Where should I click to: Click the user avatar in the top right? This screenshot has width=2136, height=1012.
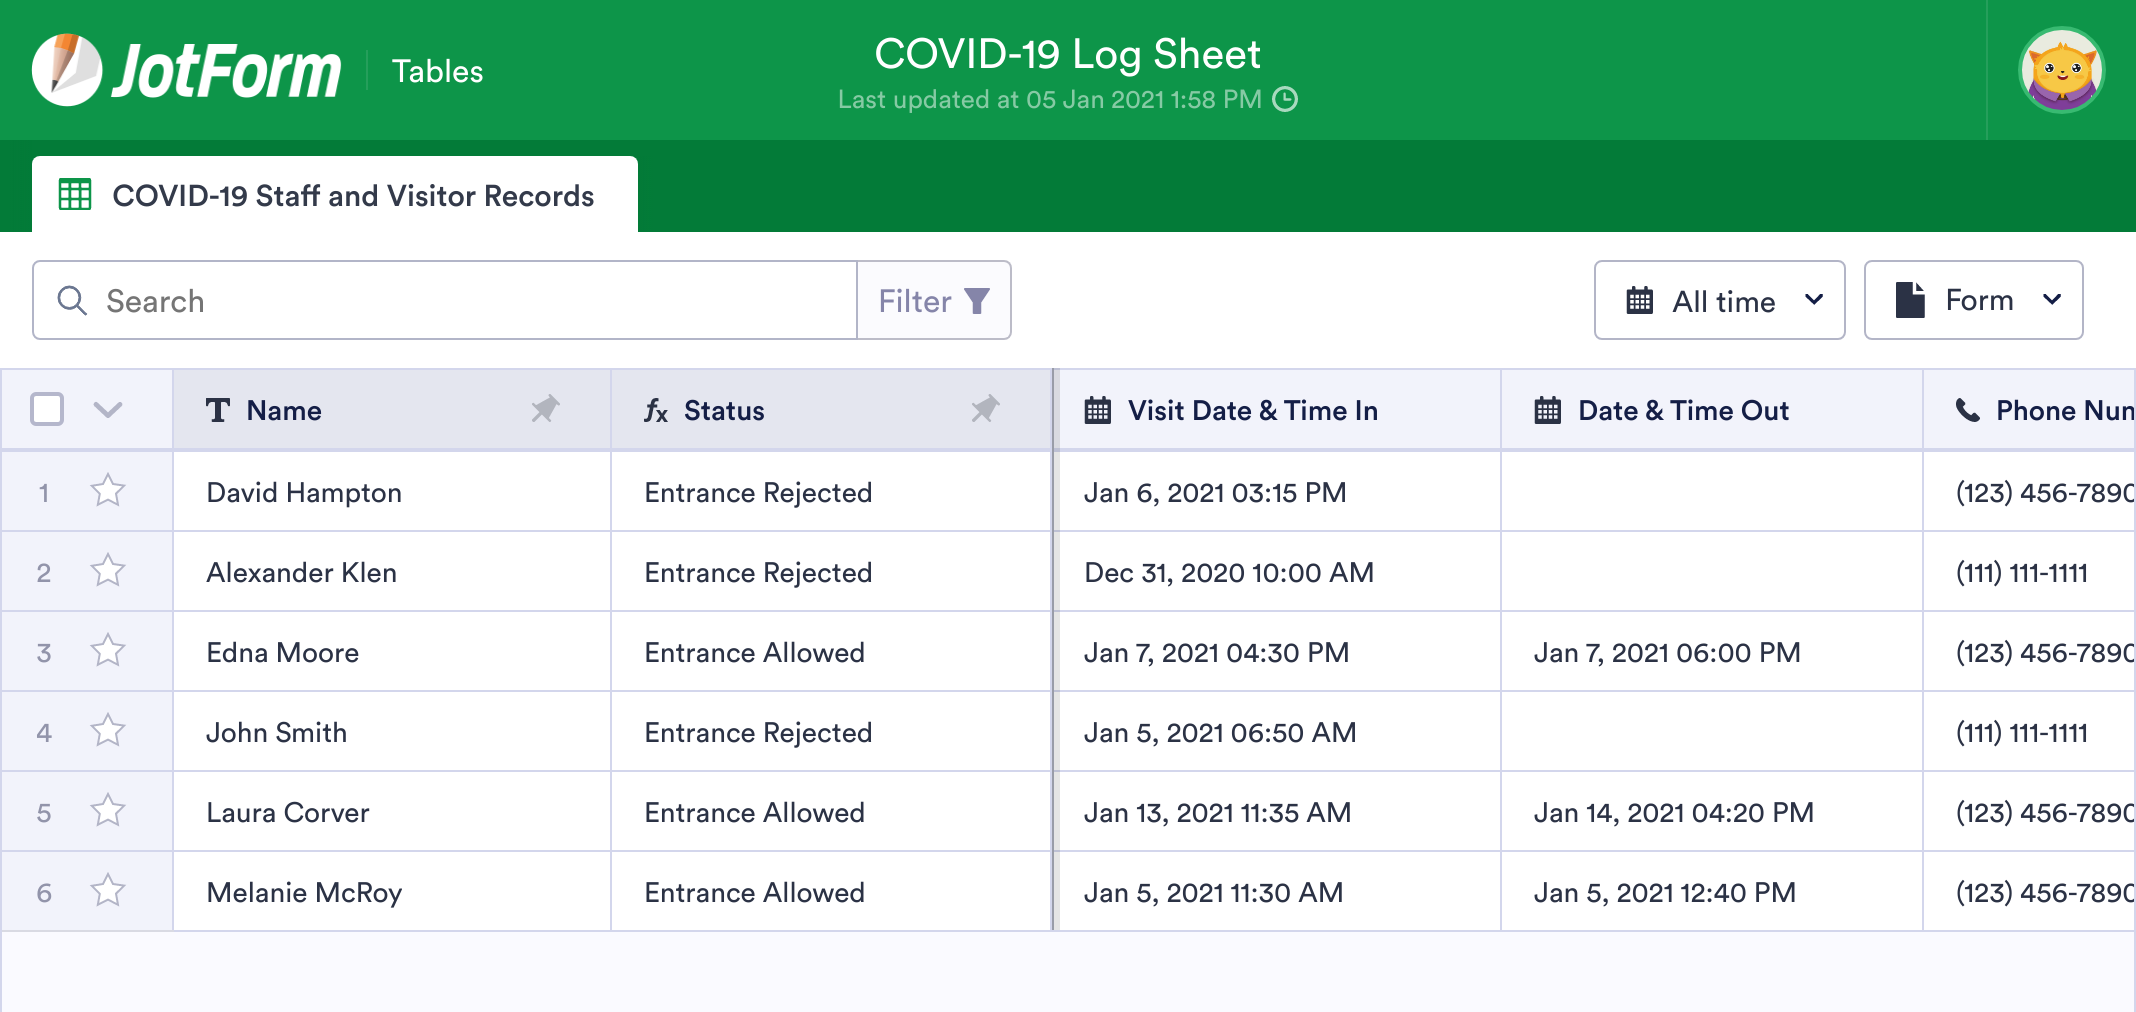click(2061, 70)
